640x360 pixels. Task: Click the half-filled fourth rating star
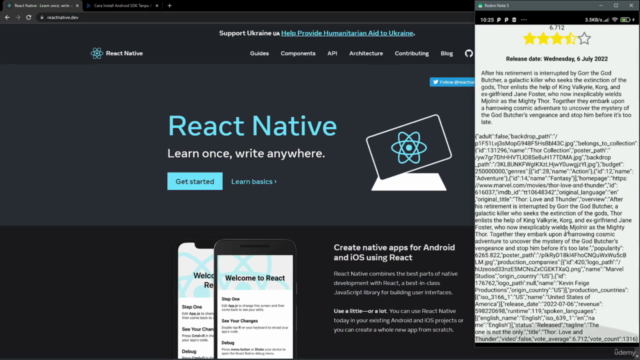pyautogui.click(x=571, y=39)
